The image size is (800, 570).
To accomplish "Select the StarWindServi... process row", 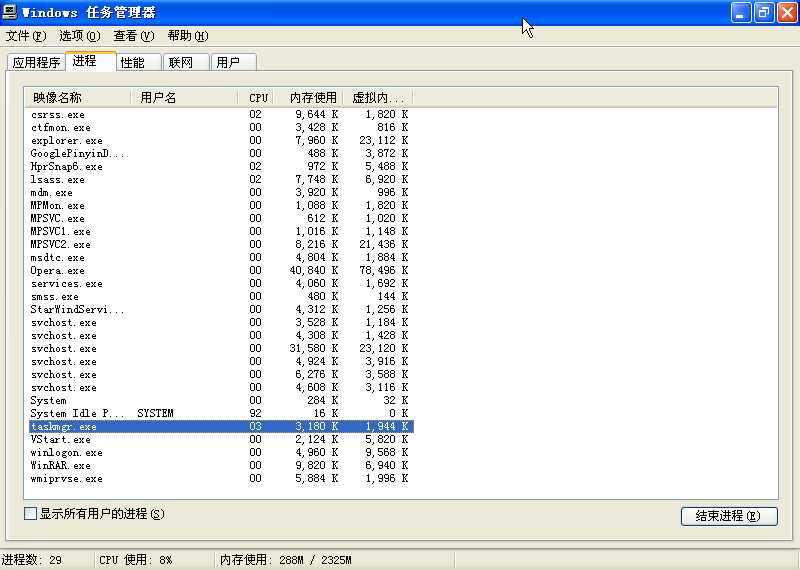I will [221, 309].
